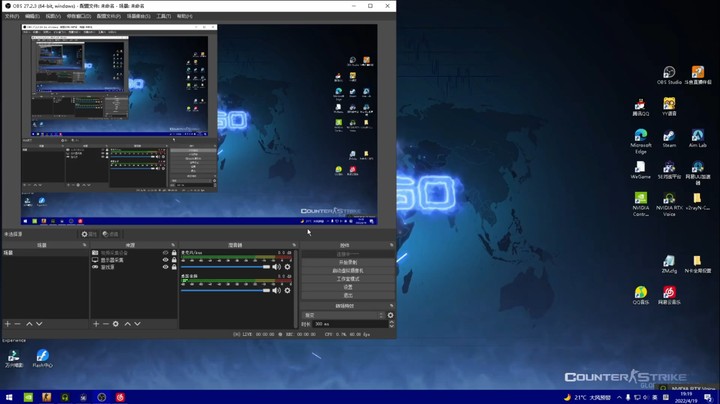Open the 网易云音乐 desktop shortcut
Screen dimensions: 720x404
point(669,295)
